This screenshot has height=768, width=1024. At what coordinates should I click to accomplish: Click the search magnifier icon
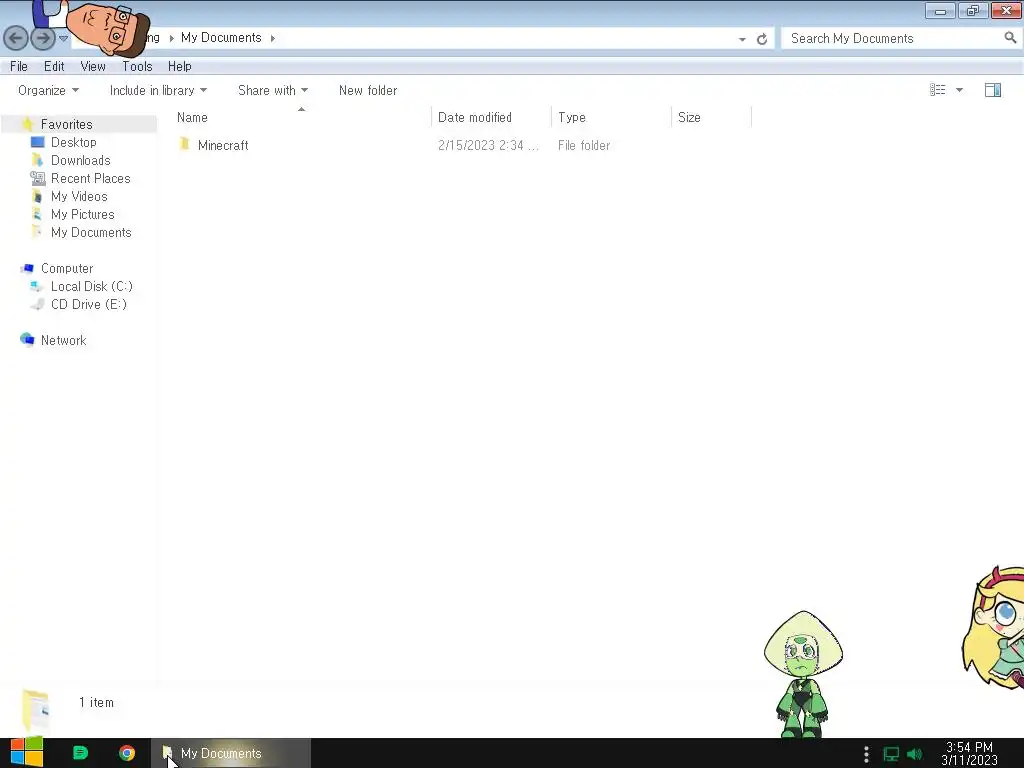click(x=1010, y=38)
